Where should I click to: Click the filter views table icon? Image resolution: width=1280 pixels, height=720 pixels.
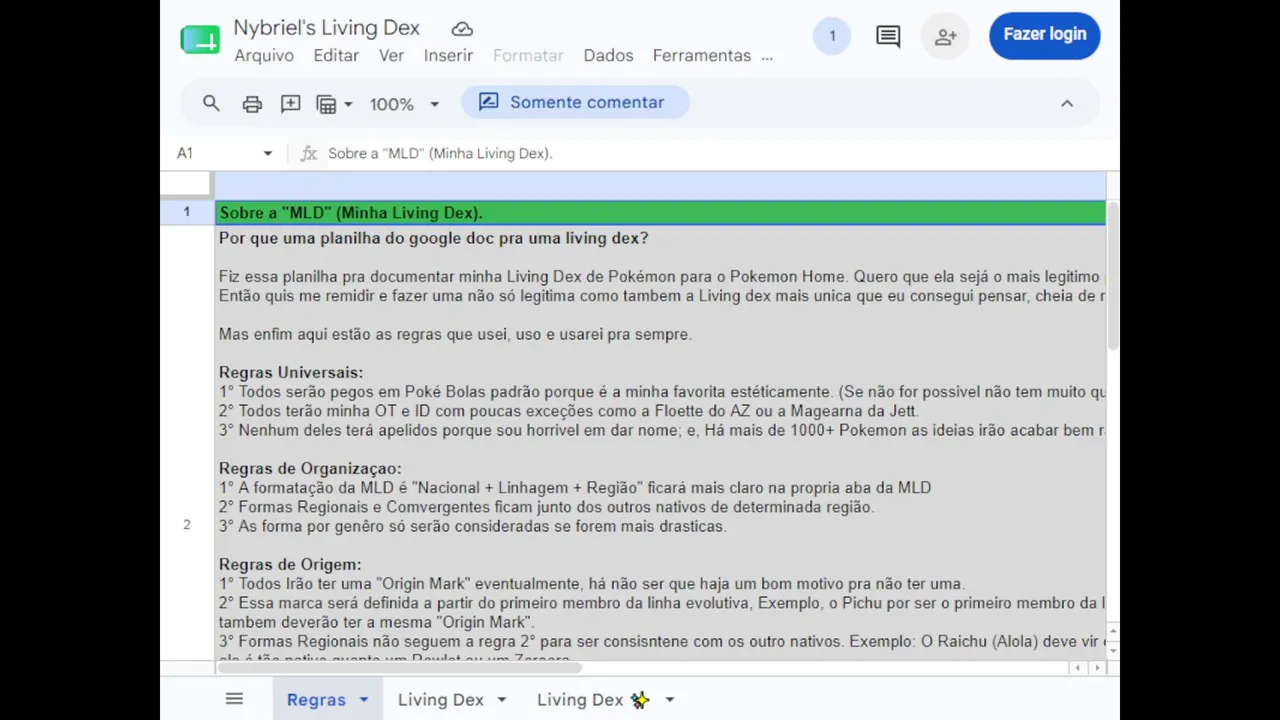[326, 103]
